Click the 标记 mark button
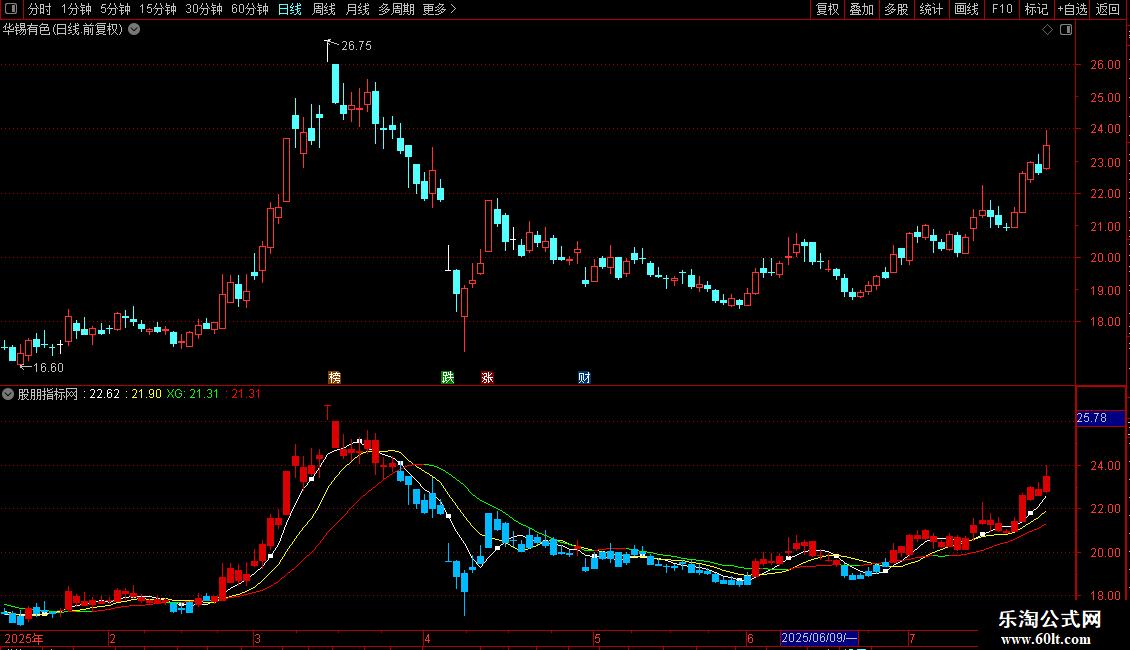1130x650 pixels. click(1036, 9)
